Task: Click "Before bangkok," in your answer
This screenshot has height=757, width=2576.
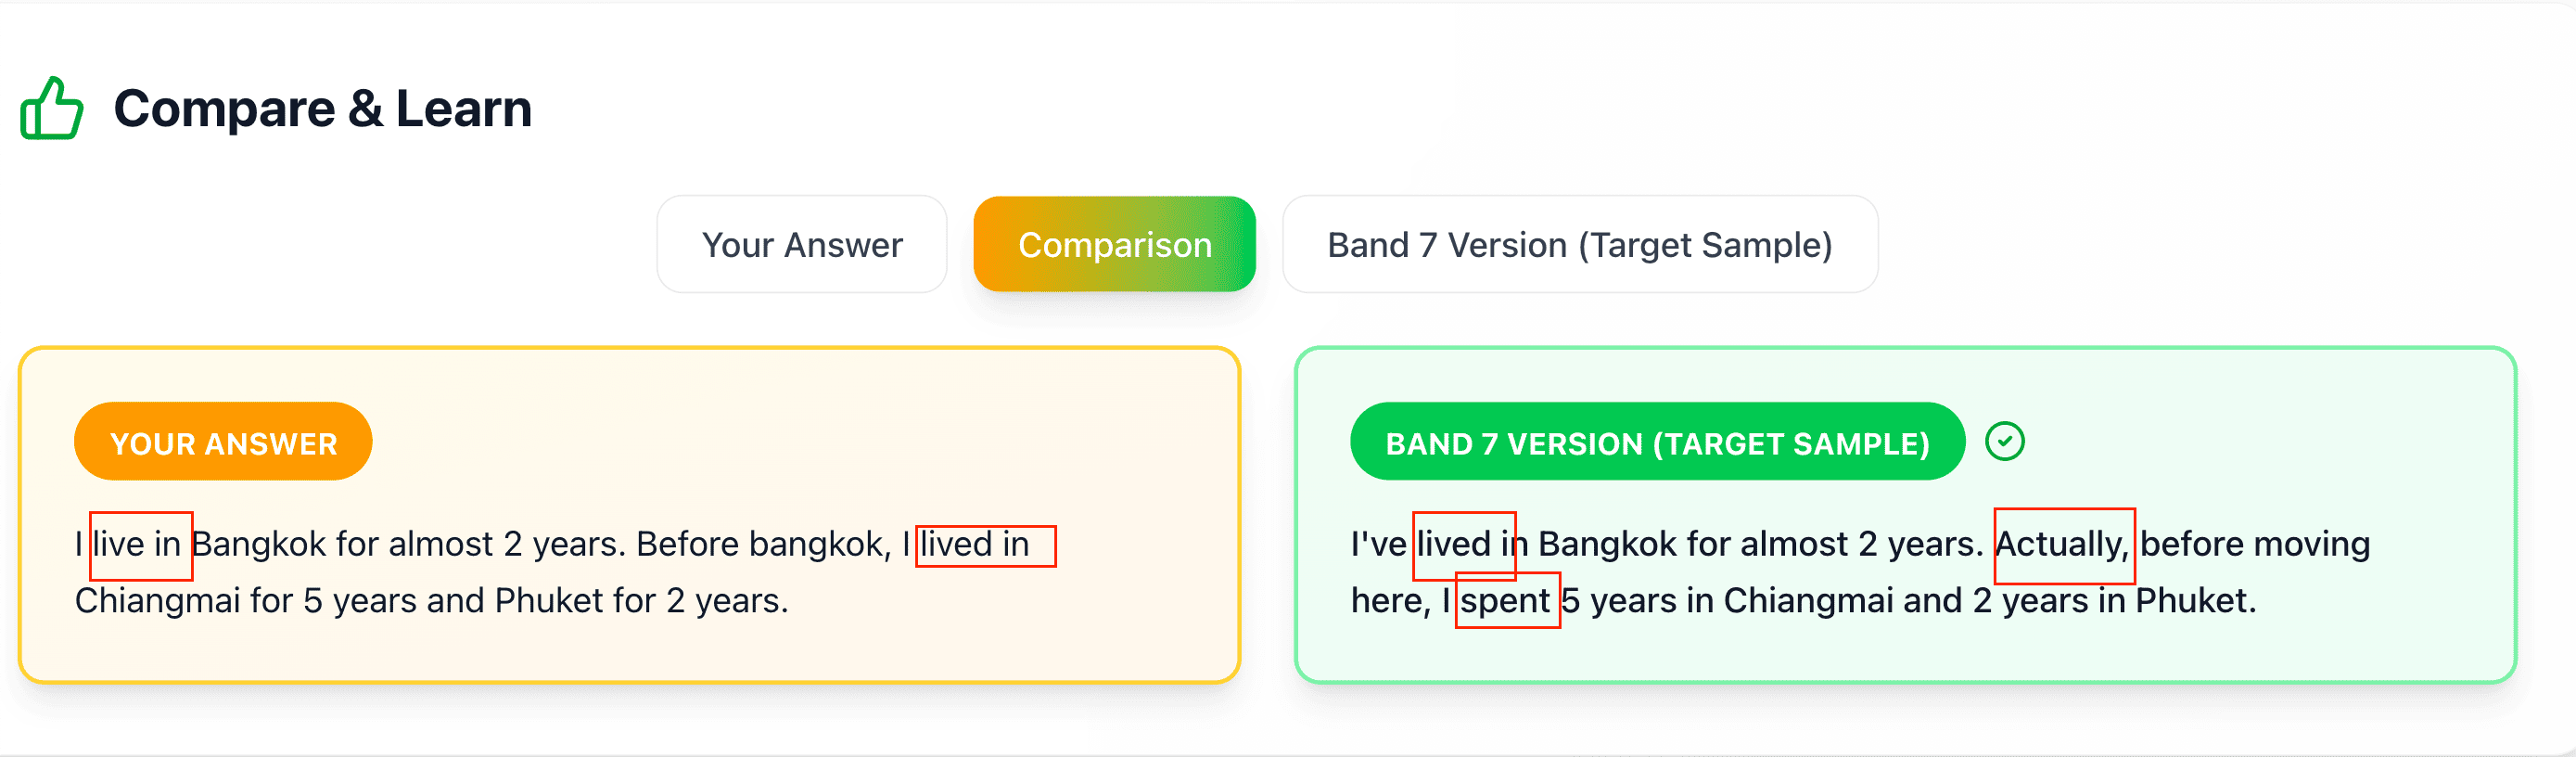Action: (764, 545)
